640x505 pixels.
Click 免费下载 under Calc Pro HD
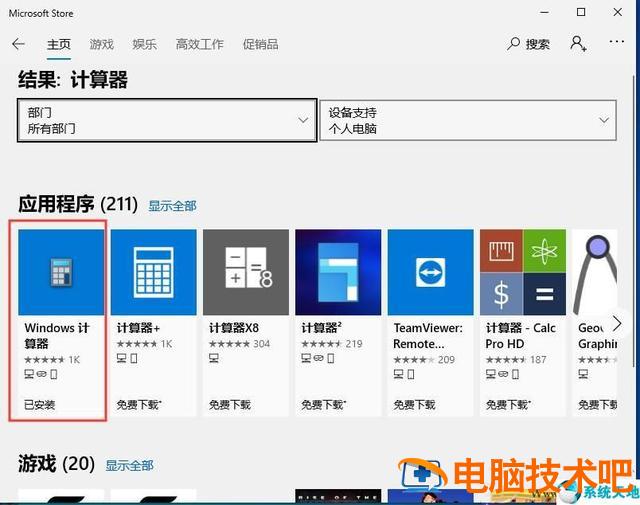pos(508,405)
